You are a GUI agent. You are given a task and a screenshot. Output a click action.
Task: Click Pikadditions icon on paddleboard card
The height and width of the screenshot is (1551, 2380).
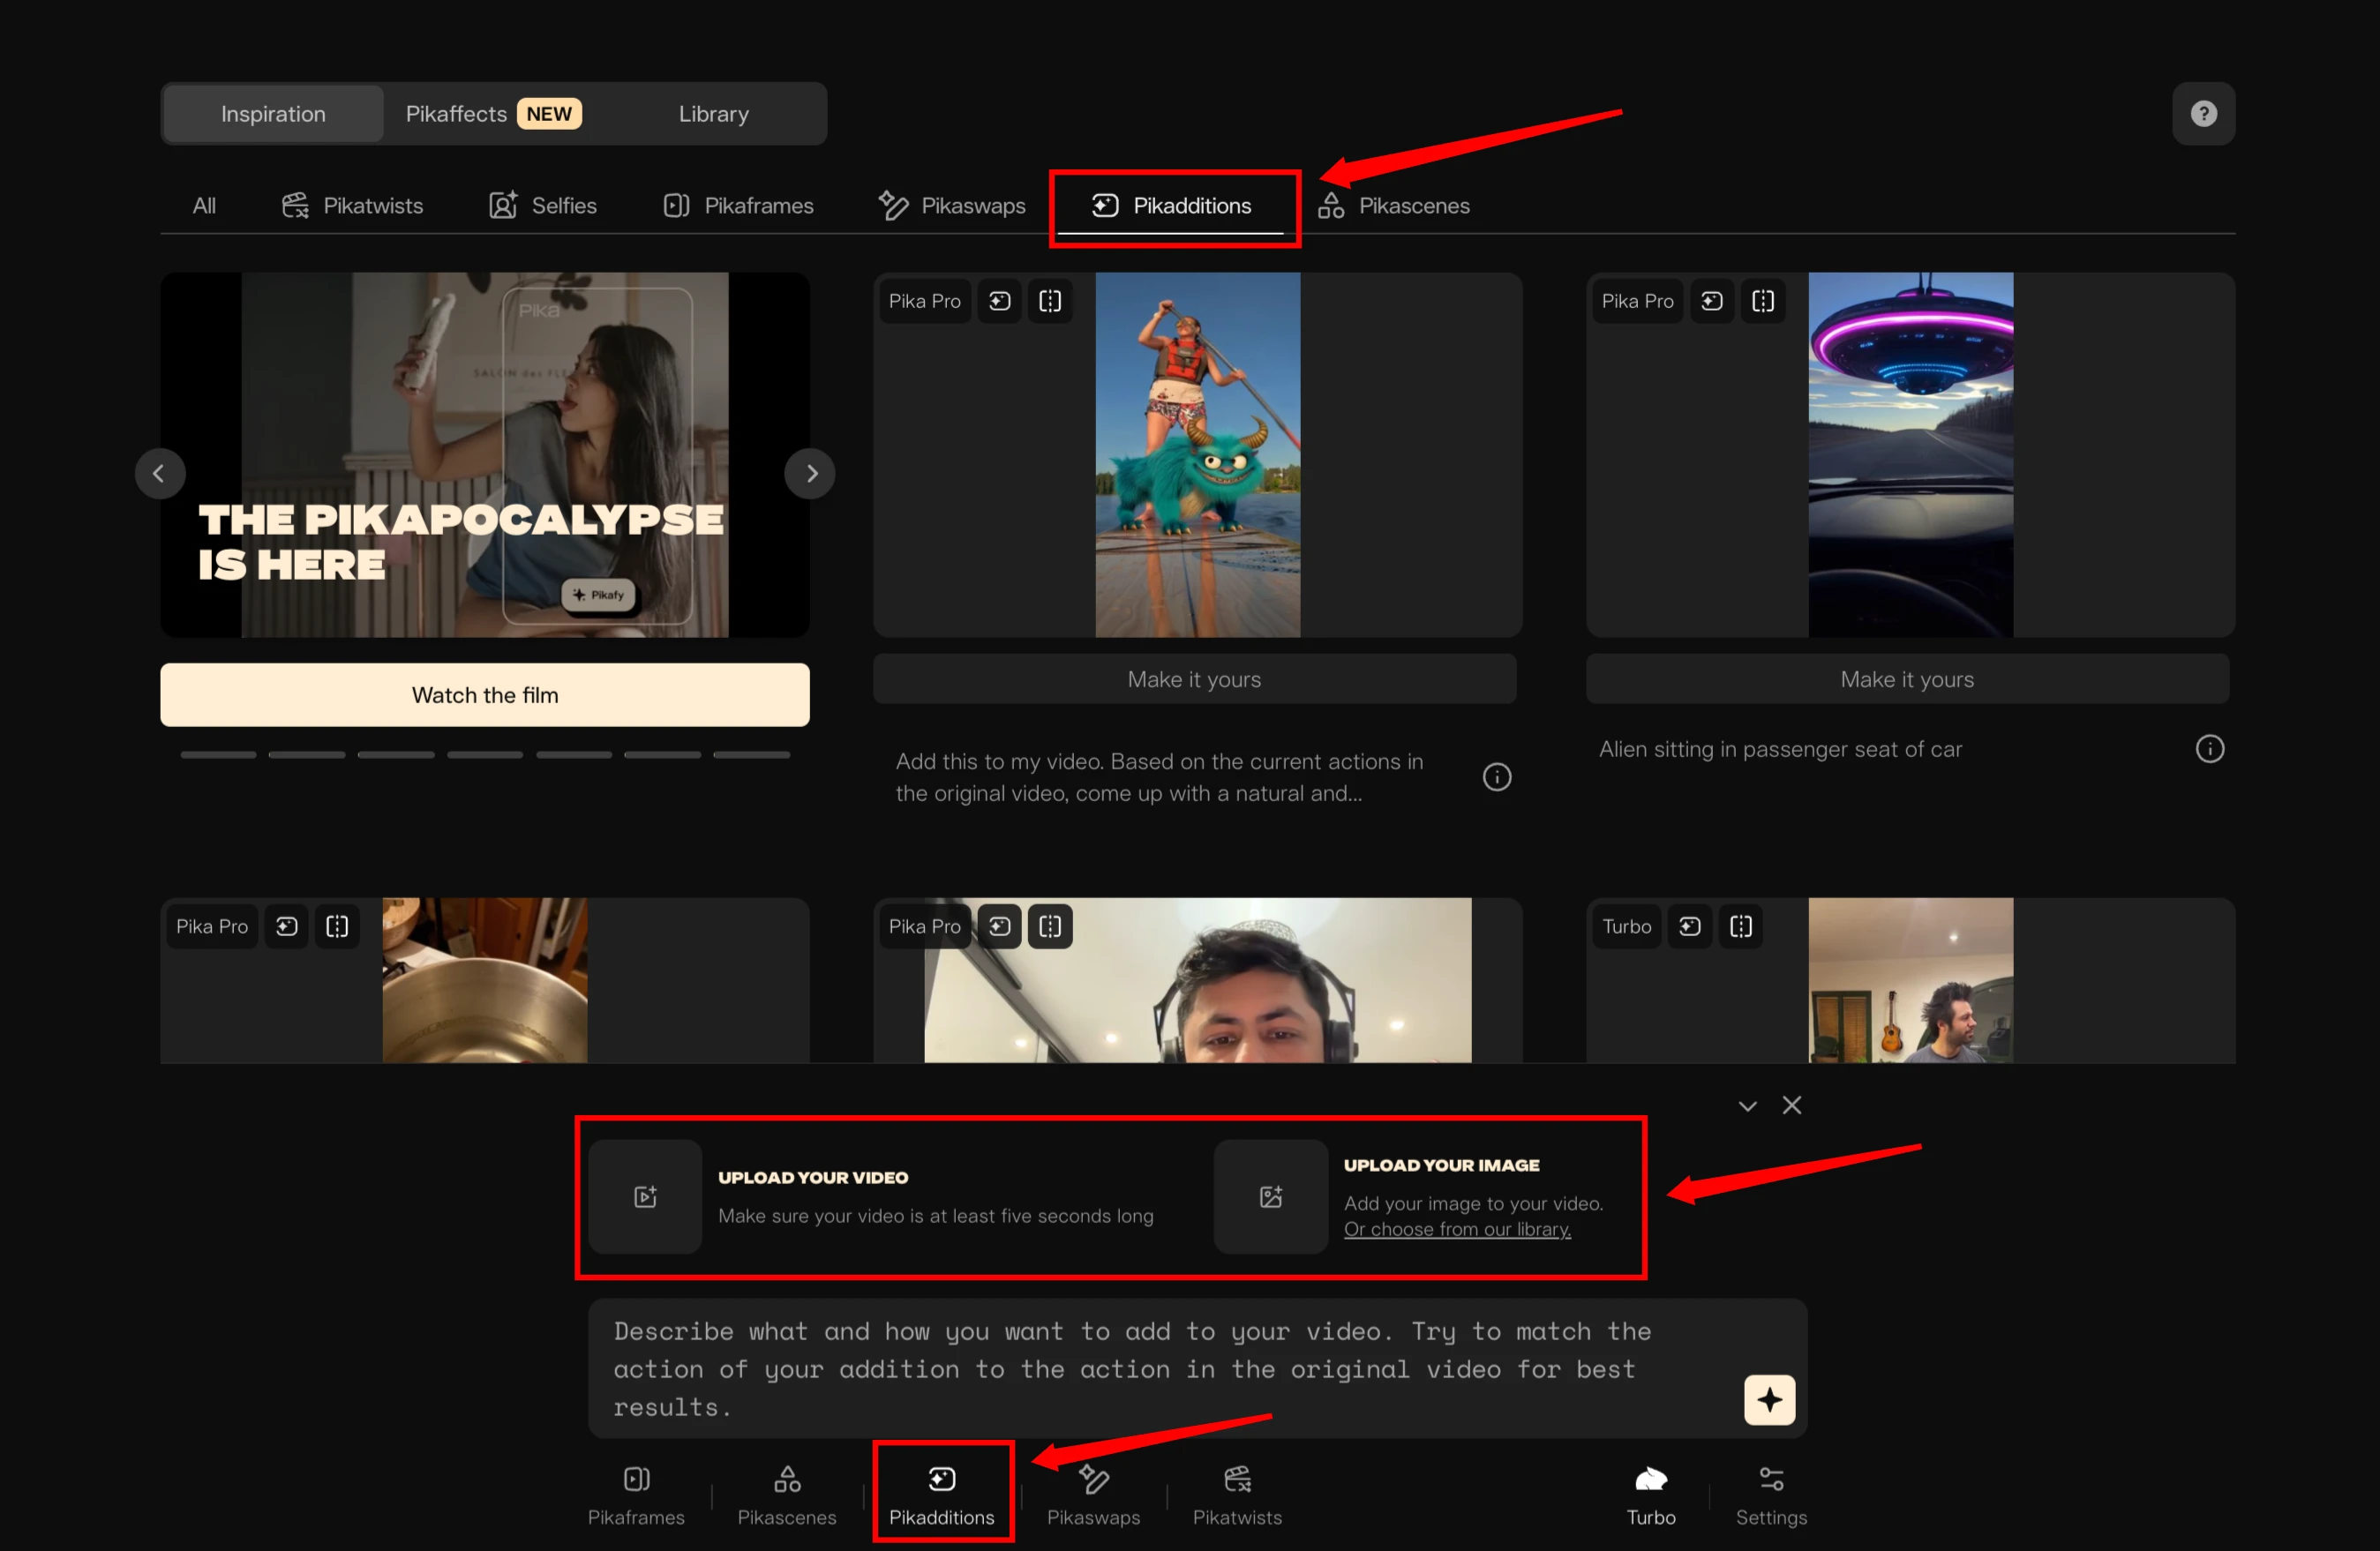(x=999, y=301)
